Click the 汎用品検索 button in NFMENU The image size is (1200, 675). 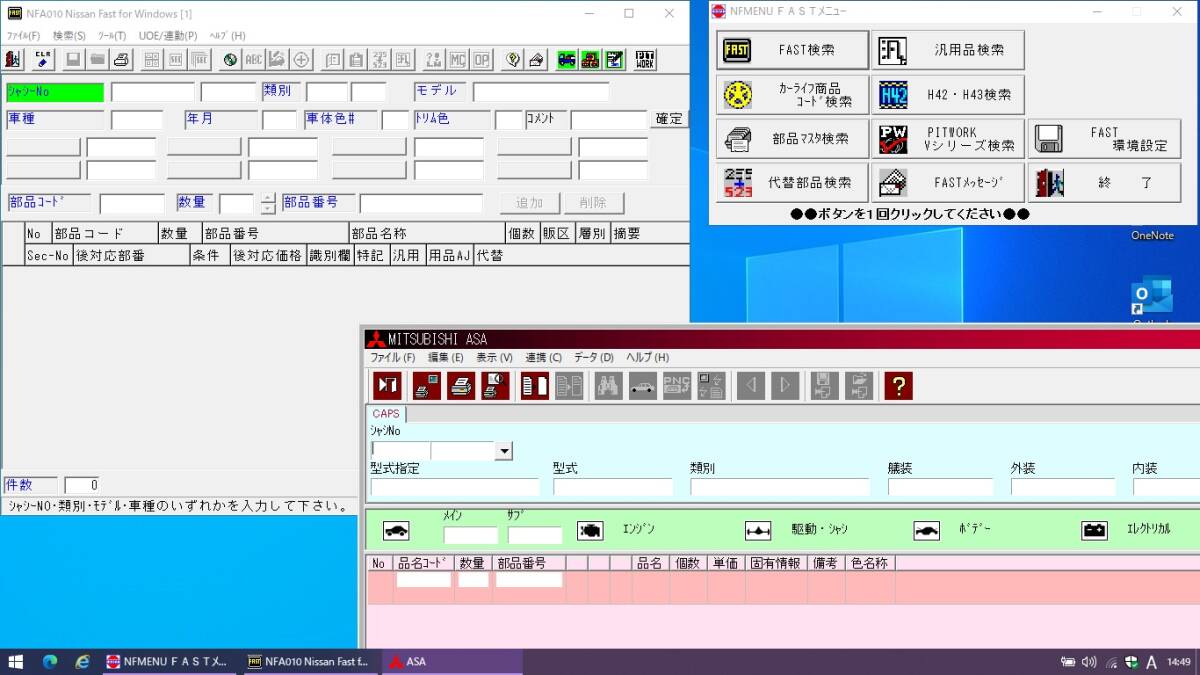click(x=948, y=50)
